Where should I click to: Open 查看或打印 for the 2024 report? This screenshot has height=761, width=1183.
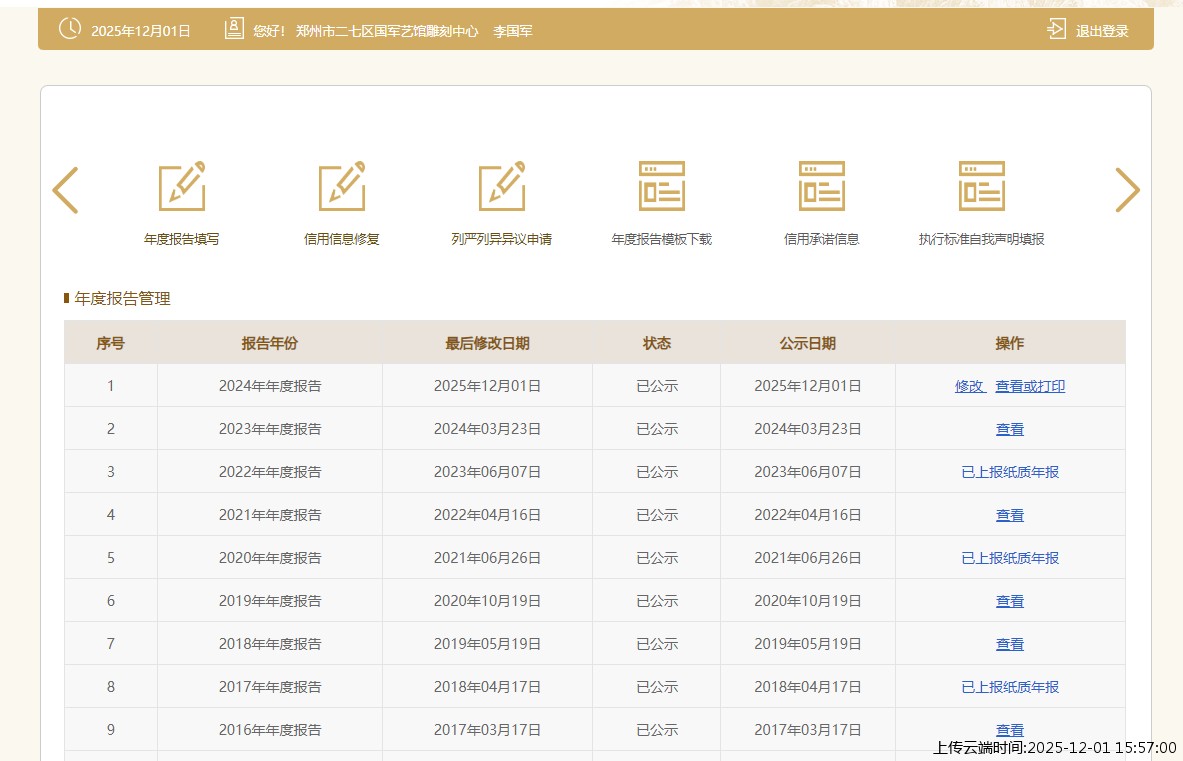[1030, 386]
